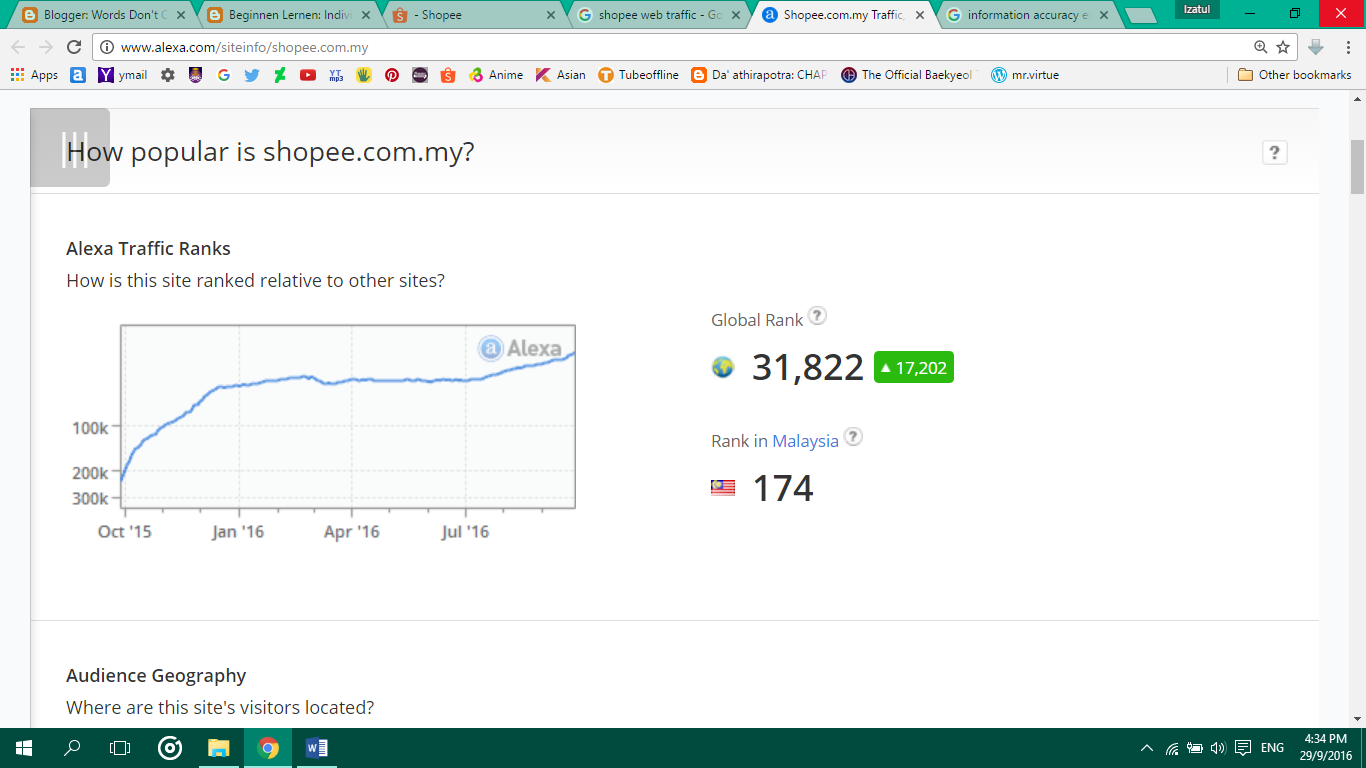
Task: Open Windows taskbar search
Action: pos(72,748)
